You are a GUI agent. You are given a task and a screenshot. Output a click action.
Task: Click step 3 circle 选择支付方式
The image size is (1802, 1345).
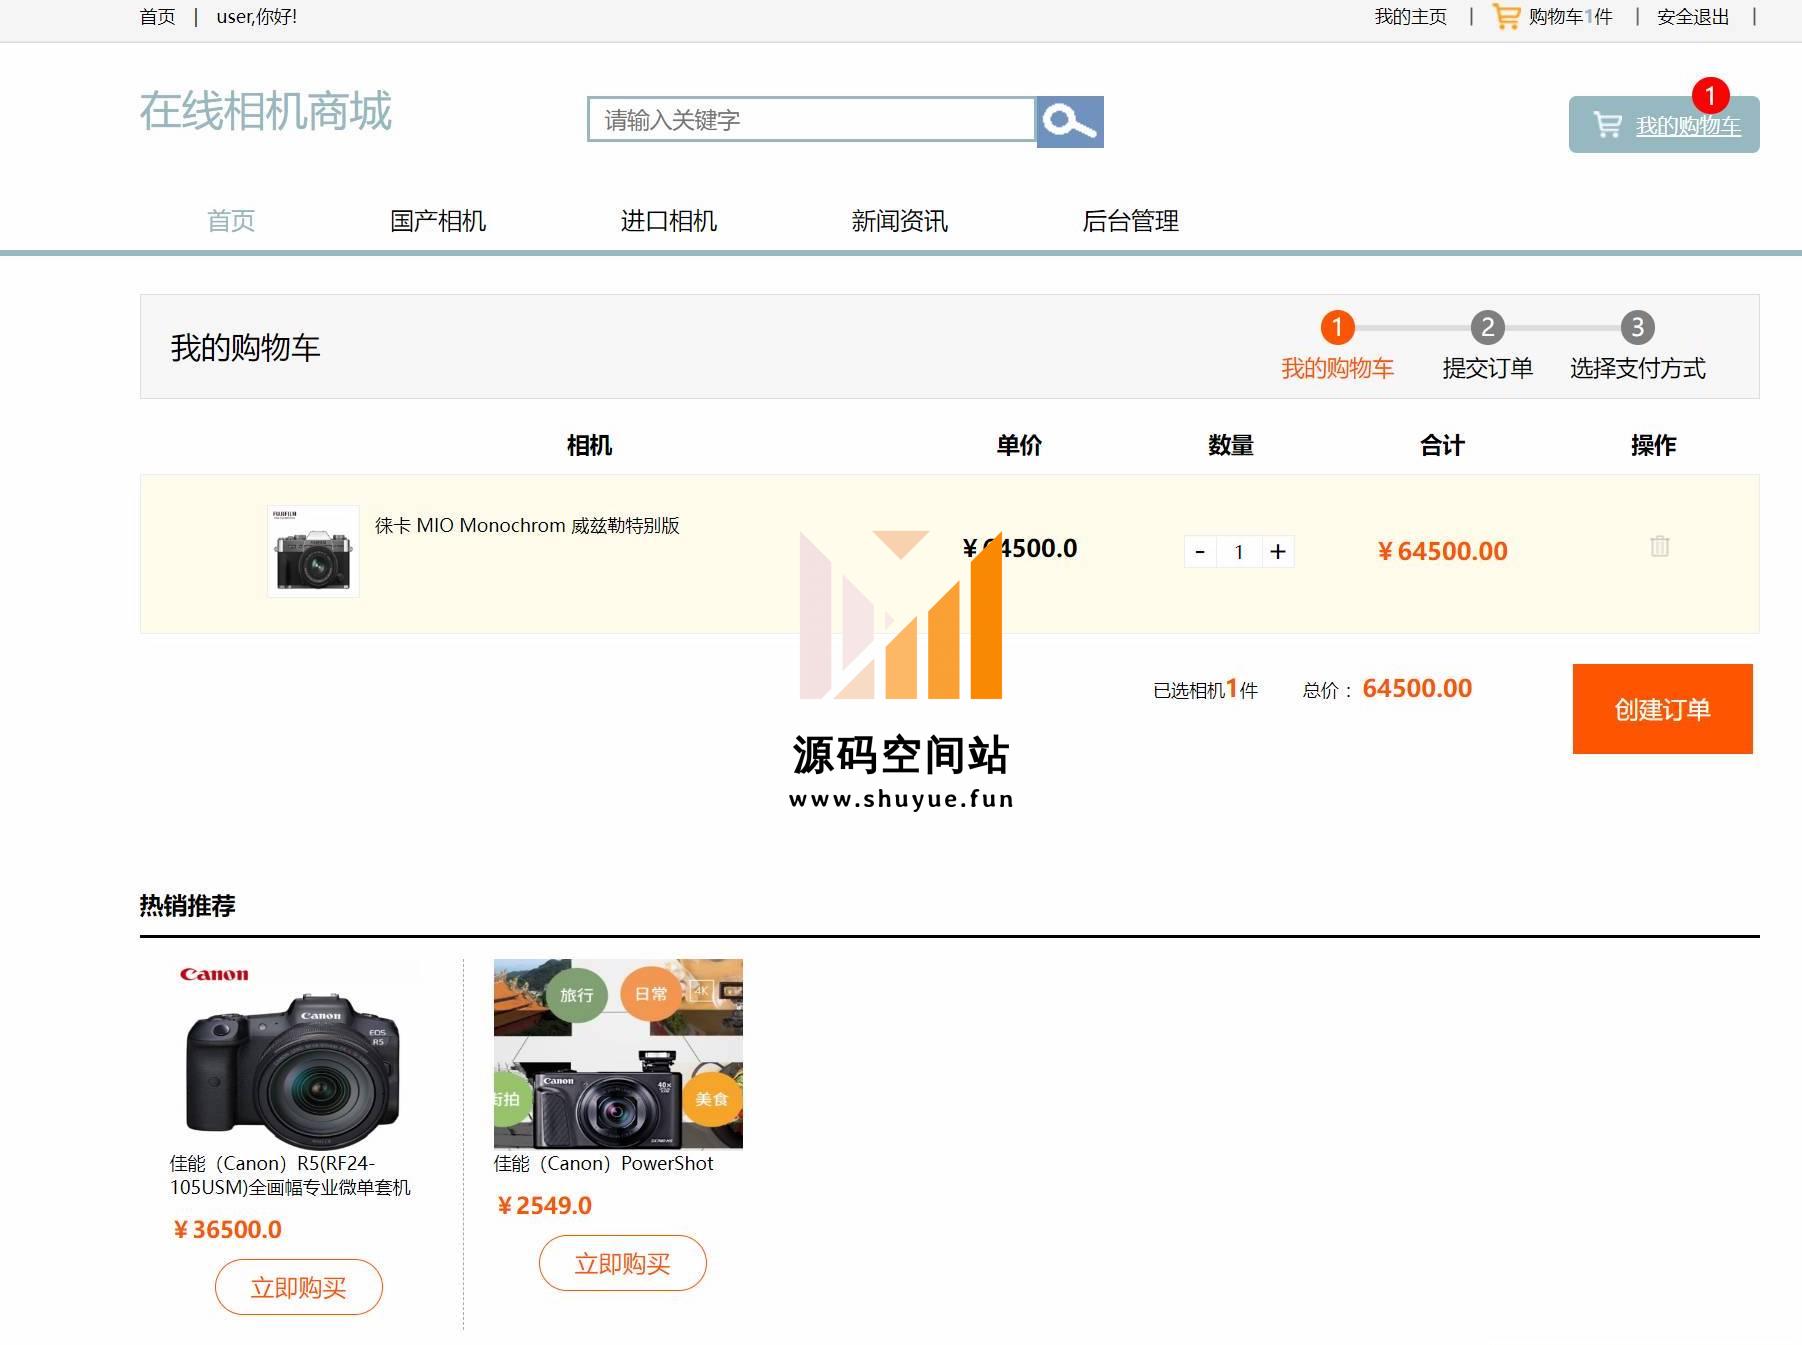click(x=1637, y=327)
